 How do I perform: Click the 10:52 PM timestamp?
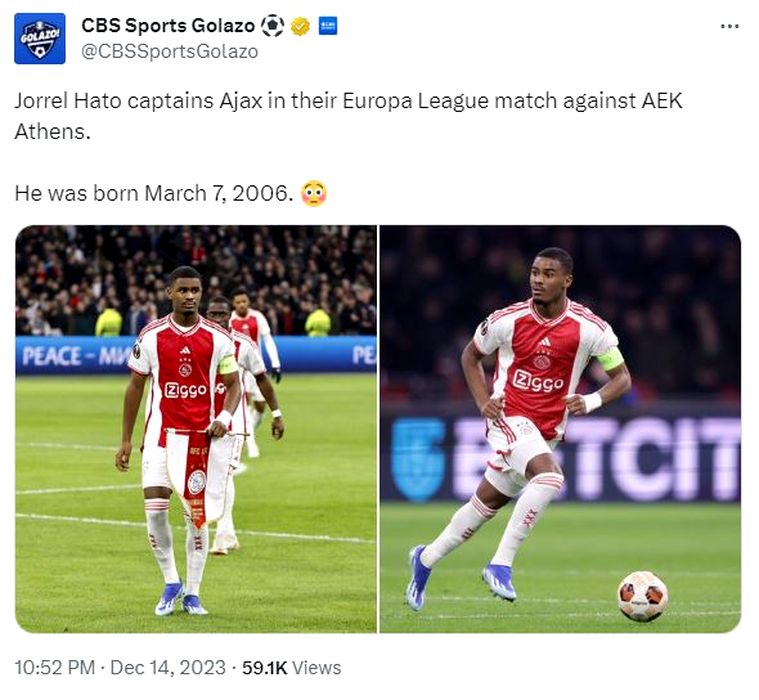56,668
